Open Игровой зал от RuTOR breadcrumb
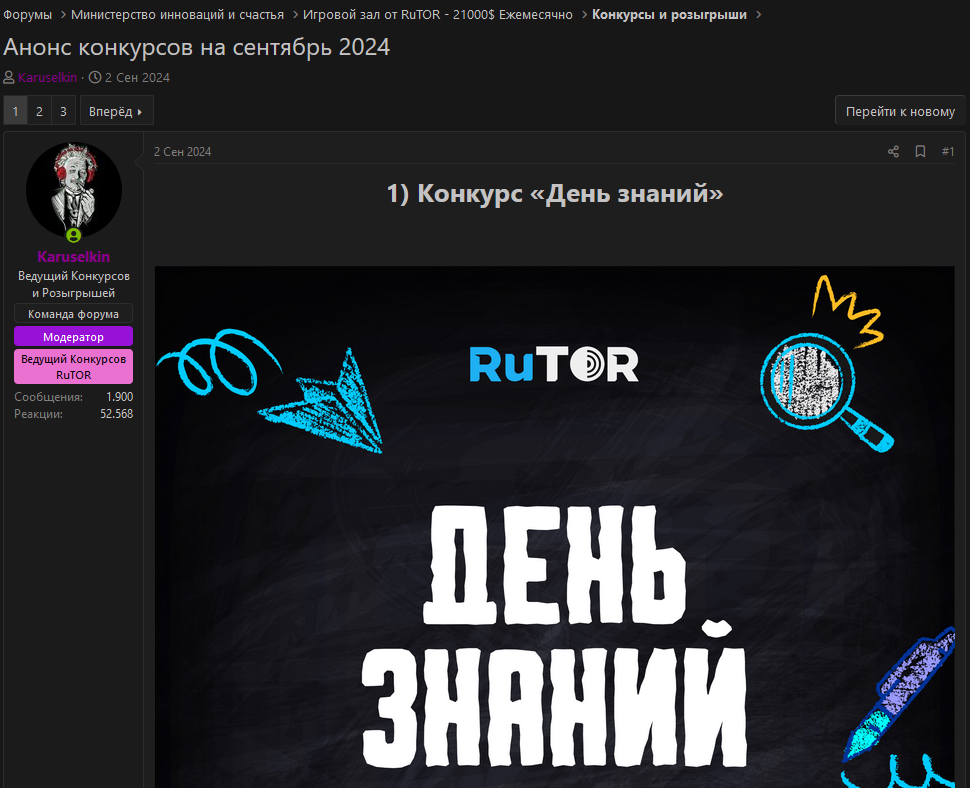 438,14
